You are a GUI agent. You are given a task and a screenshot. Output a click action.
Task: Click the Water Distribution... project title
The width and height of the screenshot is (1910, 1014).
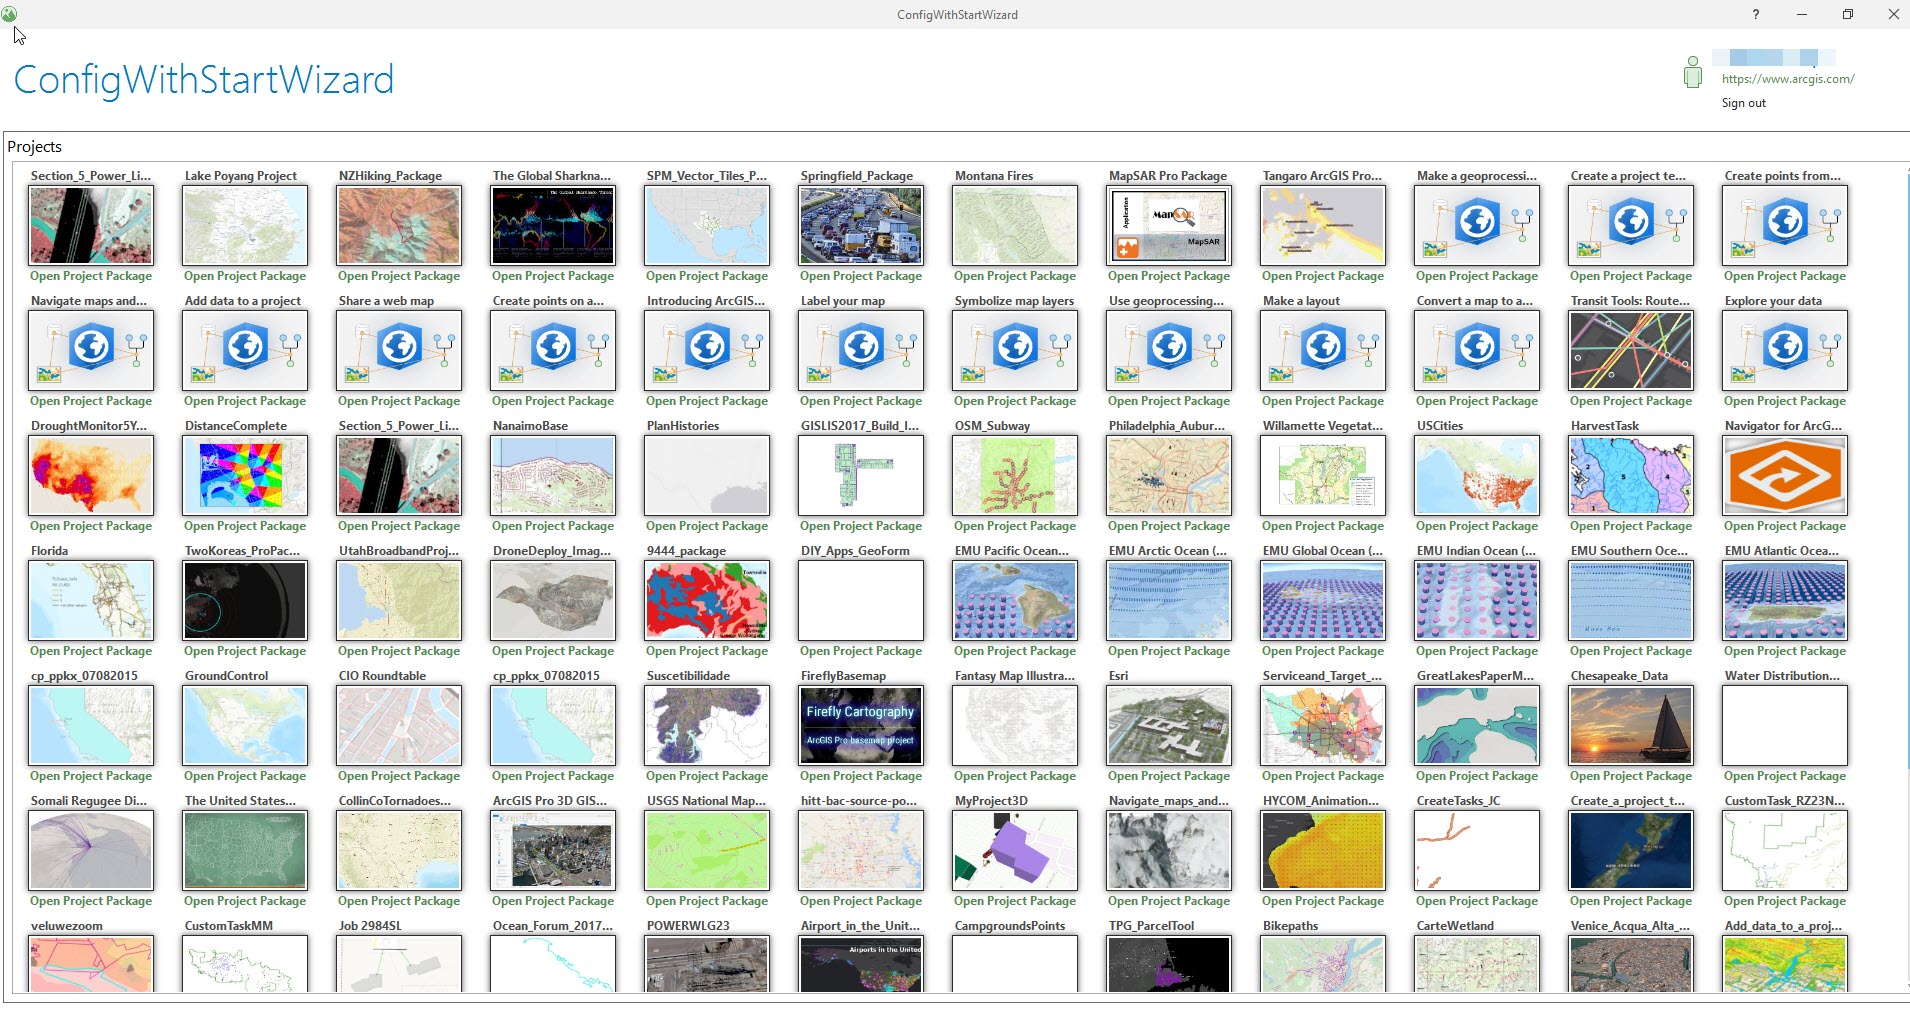[x=1782, y=676]
